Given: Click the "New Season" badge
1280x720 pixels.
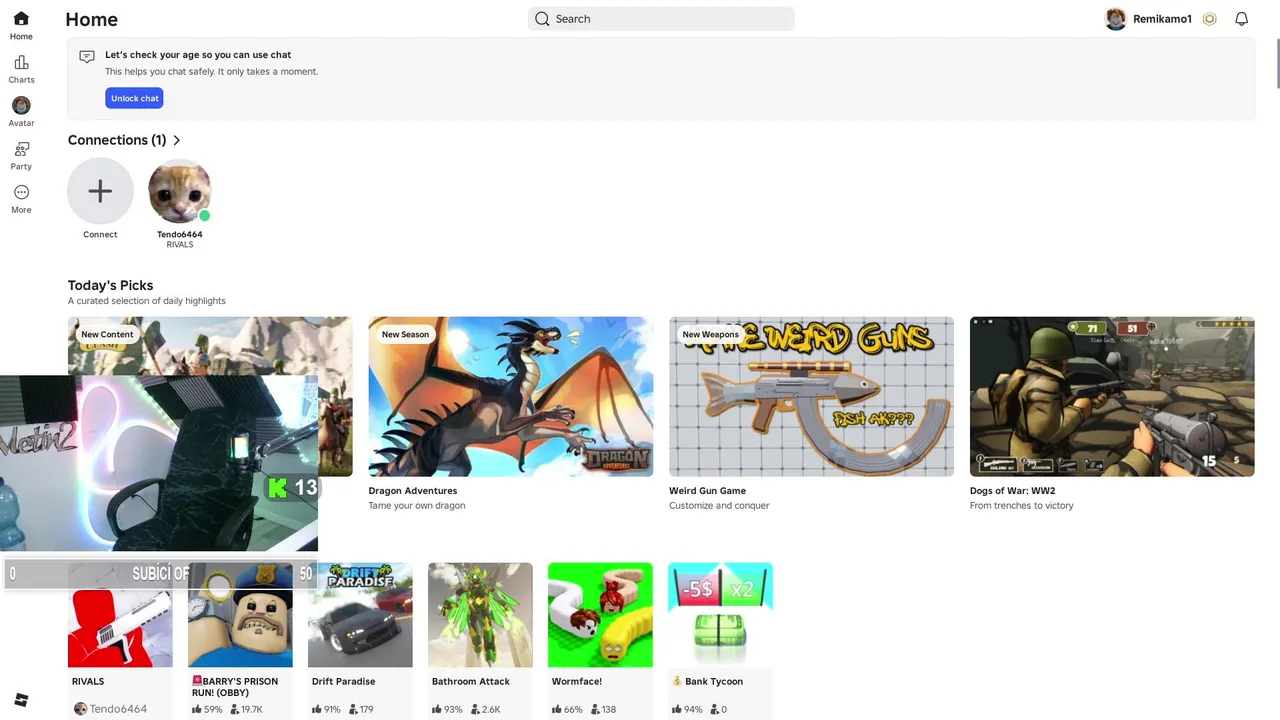Looking at the screenshot, I should tap(405, 334).
